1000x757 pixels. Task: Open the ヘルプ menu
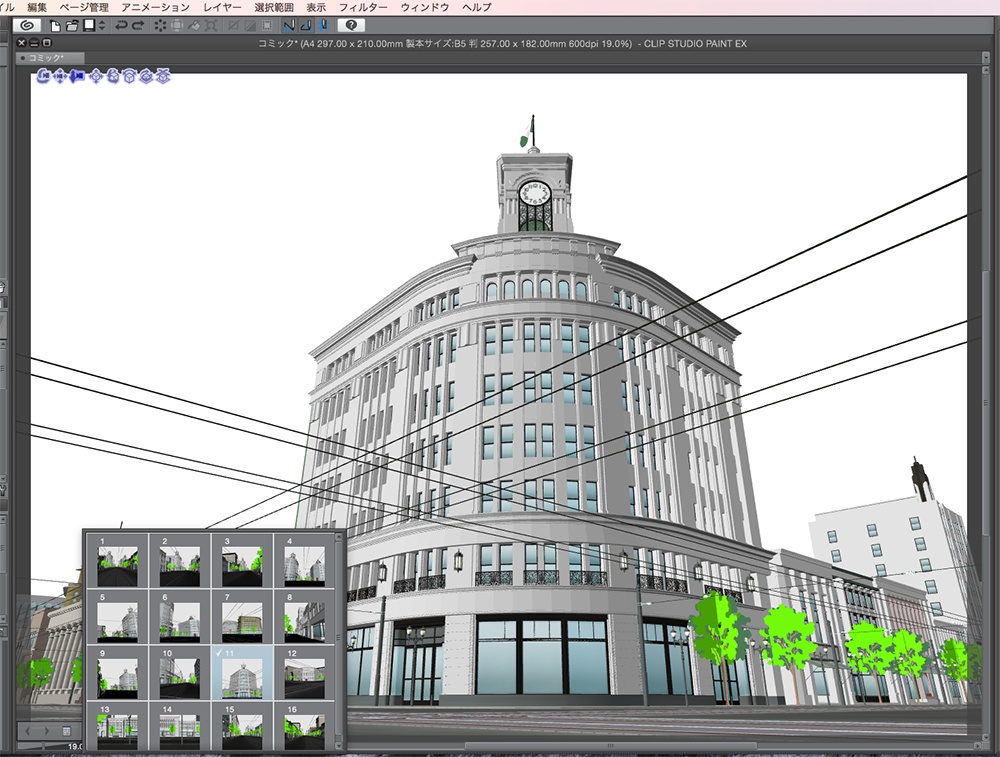[x=477, y=7]
